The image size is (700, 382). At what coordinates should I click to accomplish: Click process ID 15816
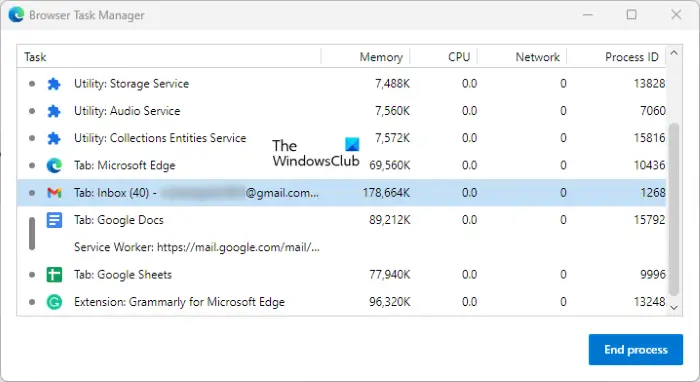[650, 138]
